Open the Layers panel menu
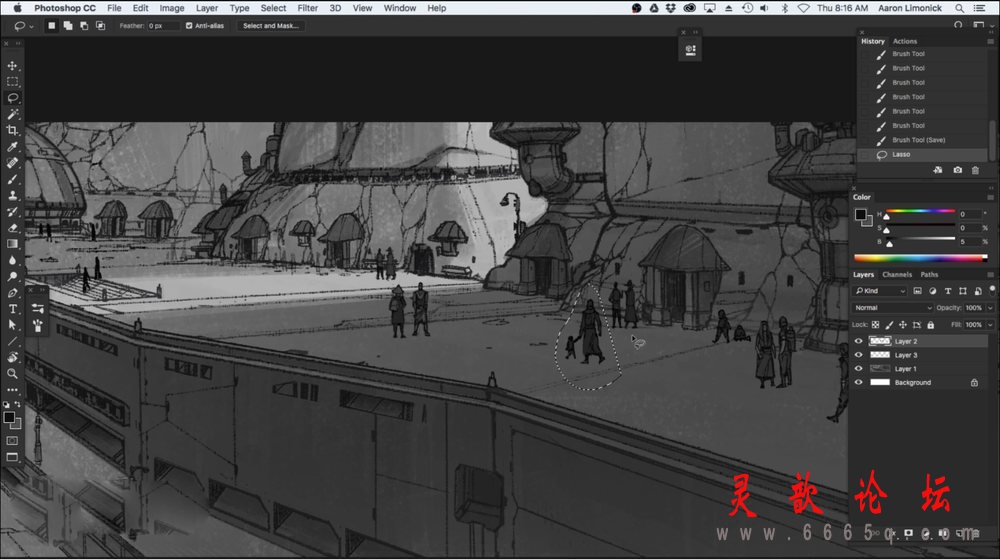Screen dimensions: 1000x559 [x=990, y=275]
